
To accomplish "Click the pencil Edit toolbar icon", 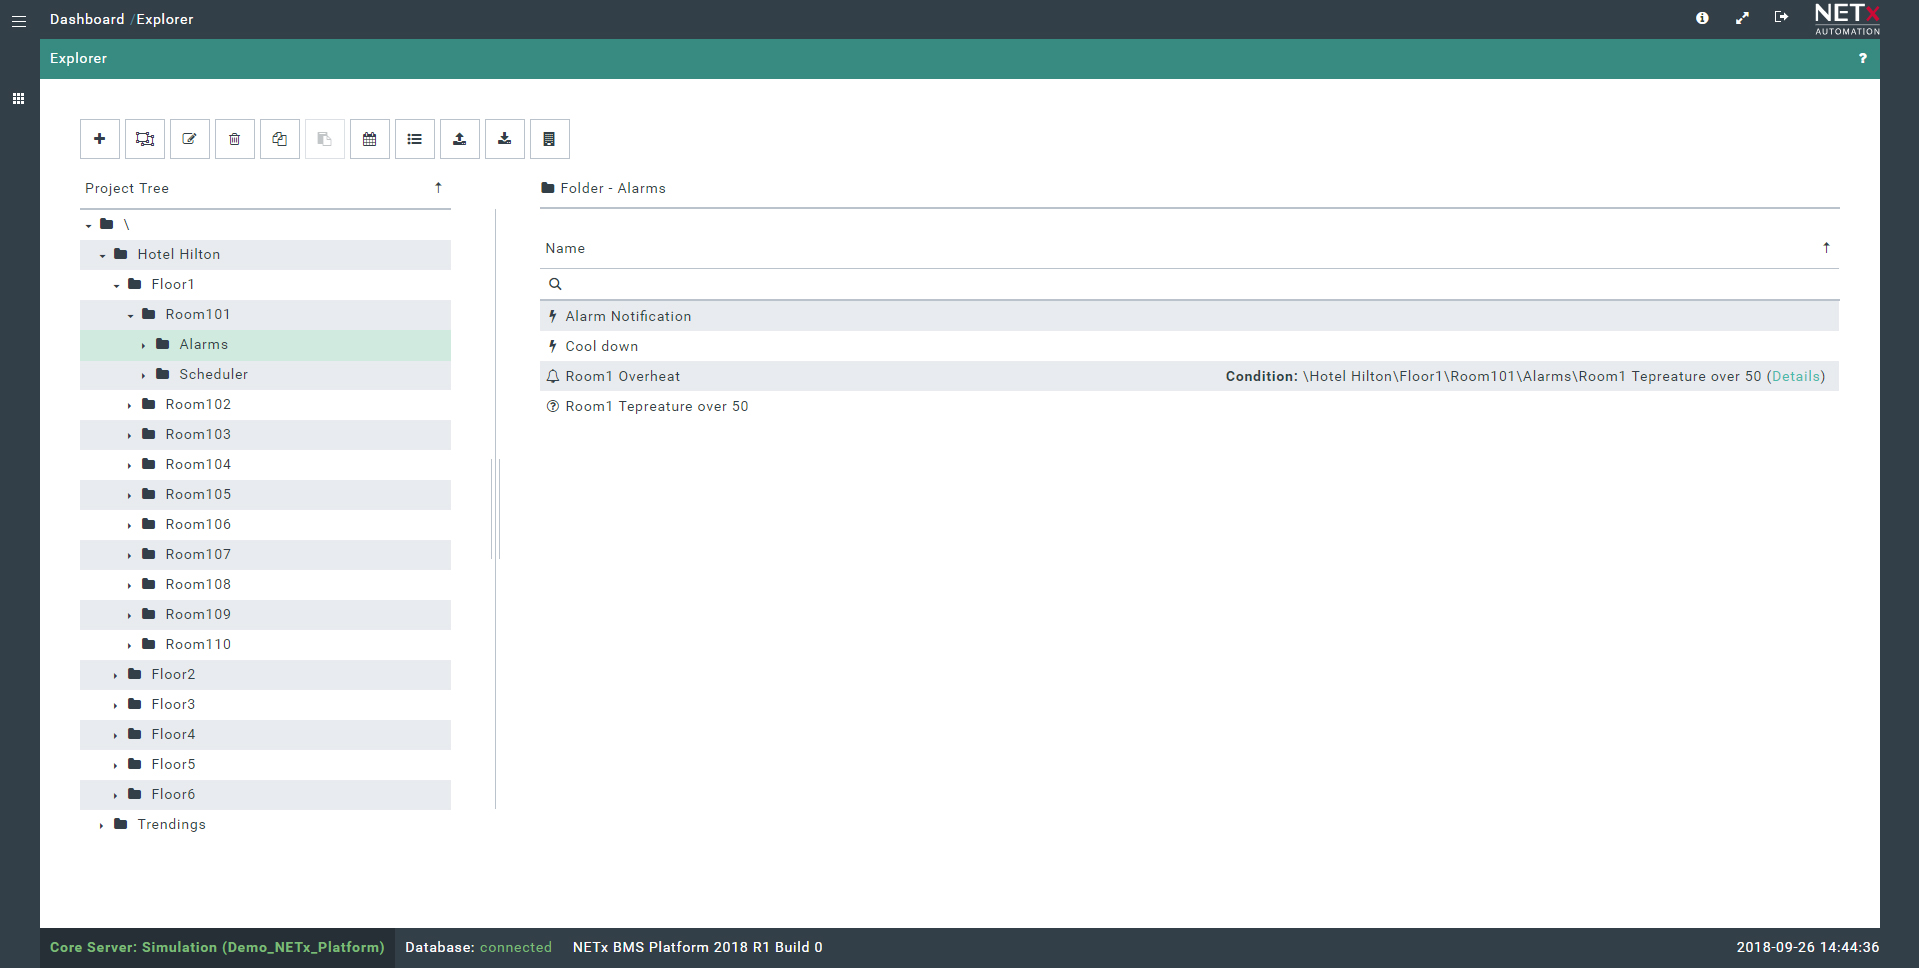I will [190, 139].
